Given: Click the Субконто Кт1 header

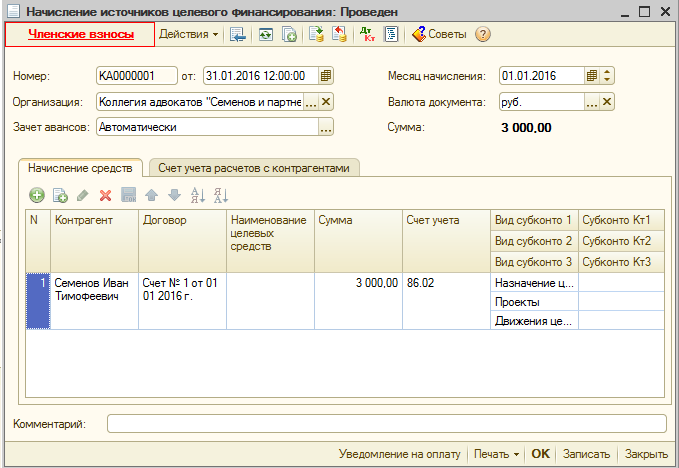Looking at the screenshot, I should (621, 220).
